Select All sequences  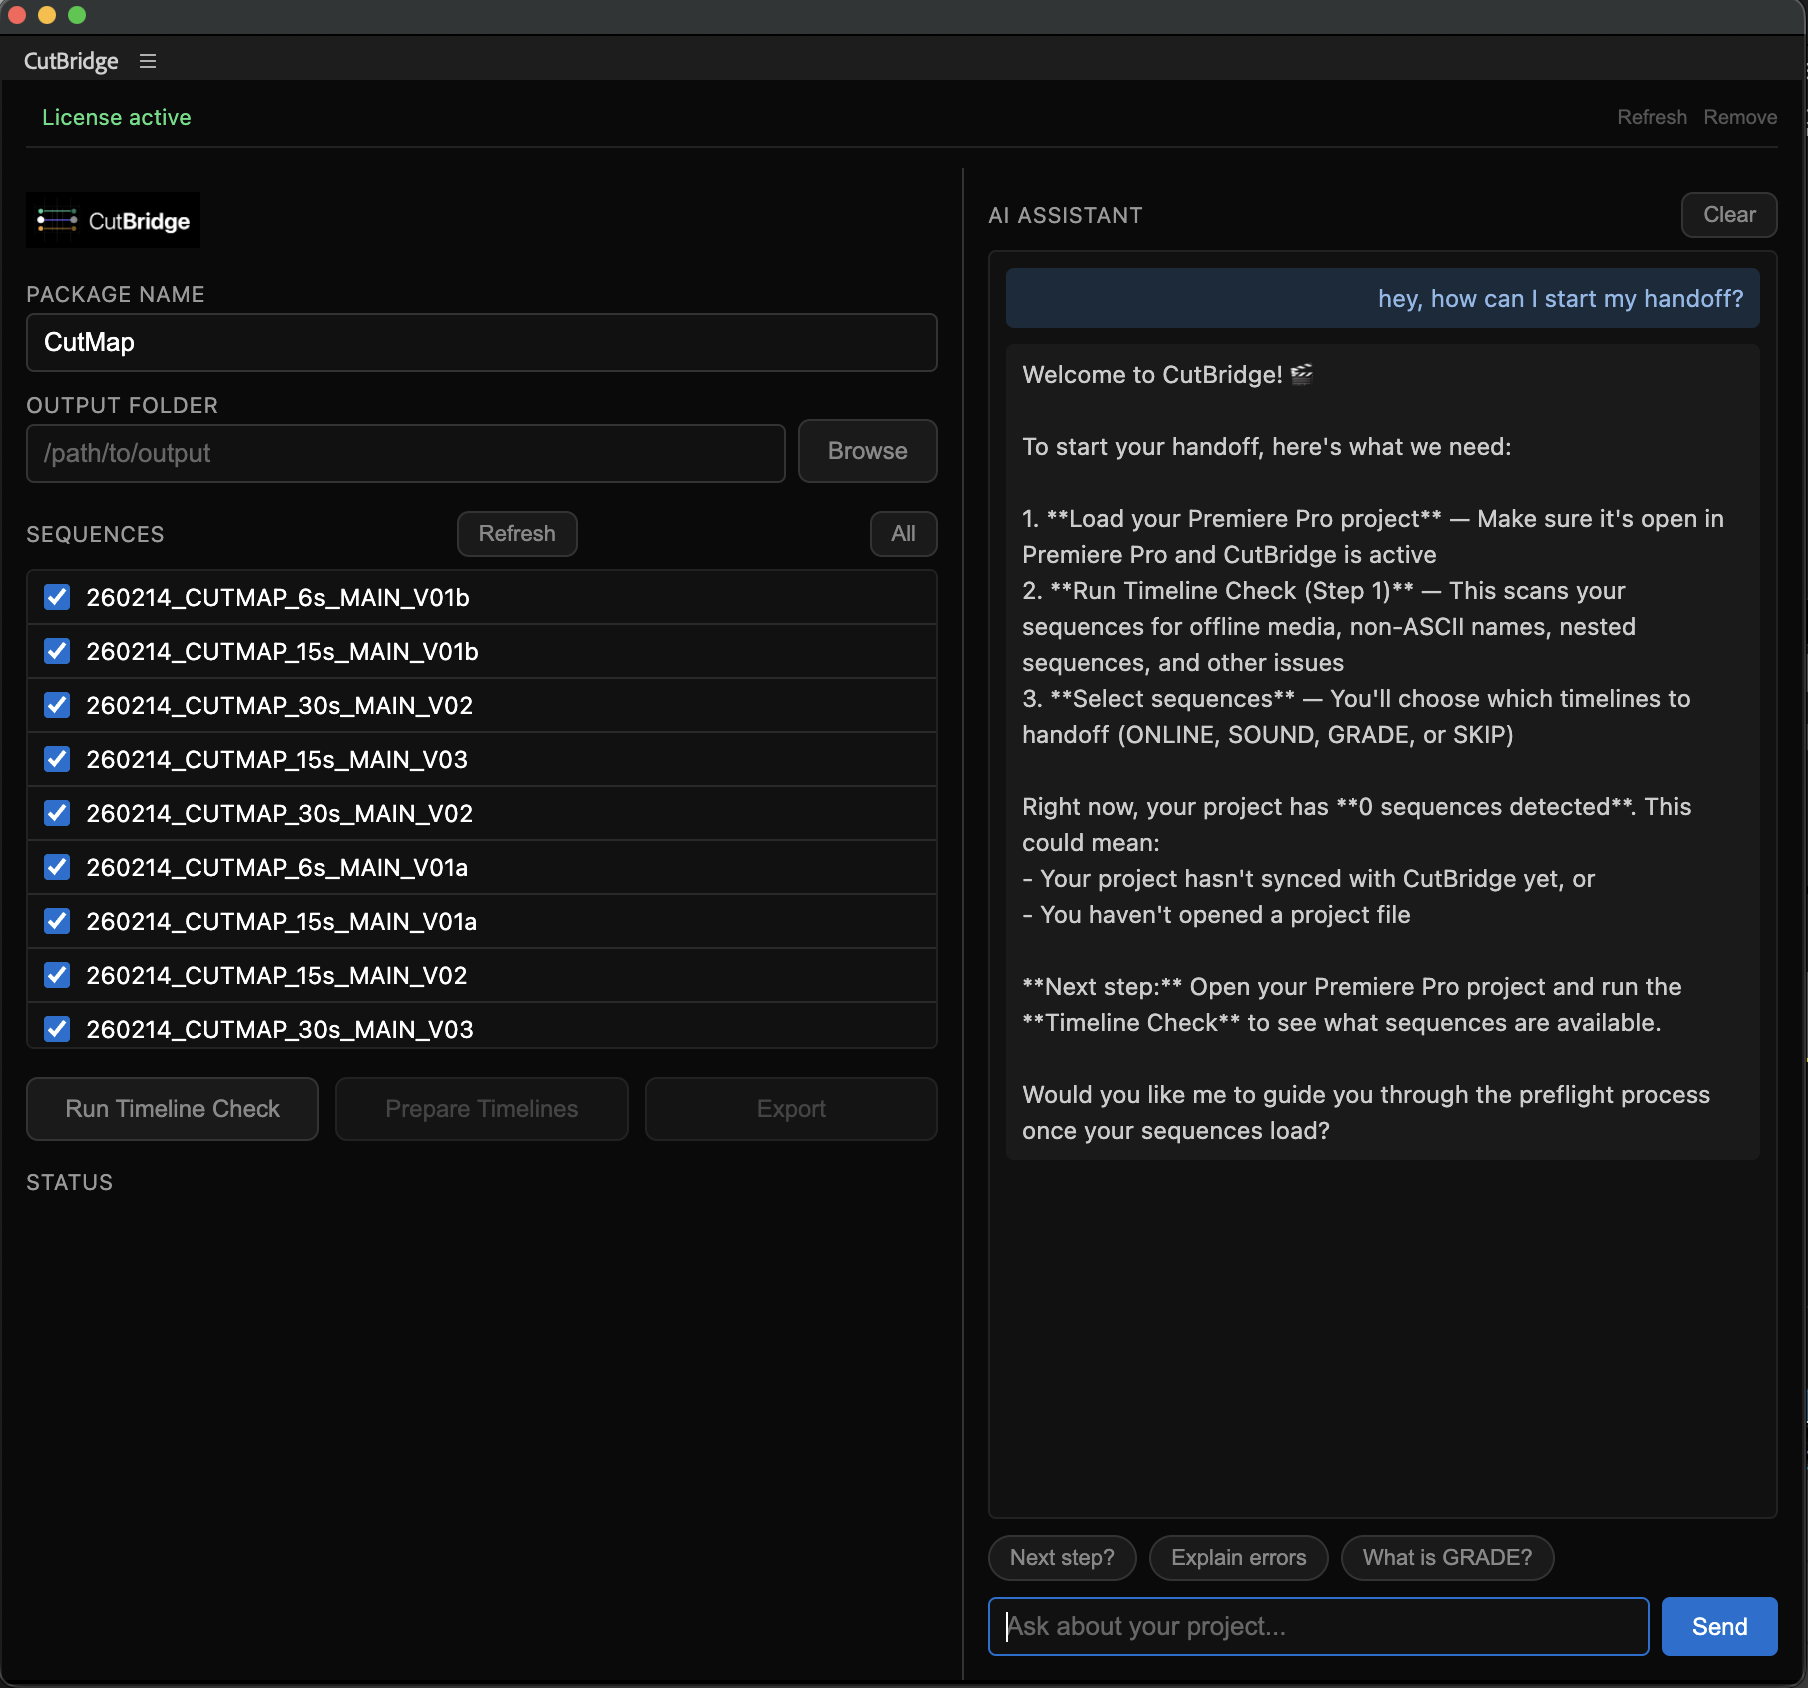click(x=902, y=533)
